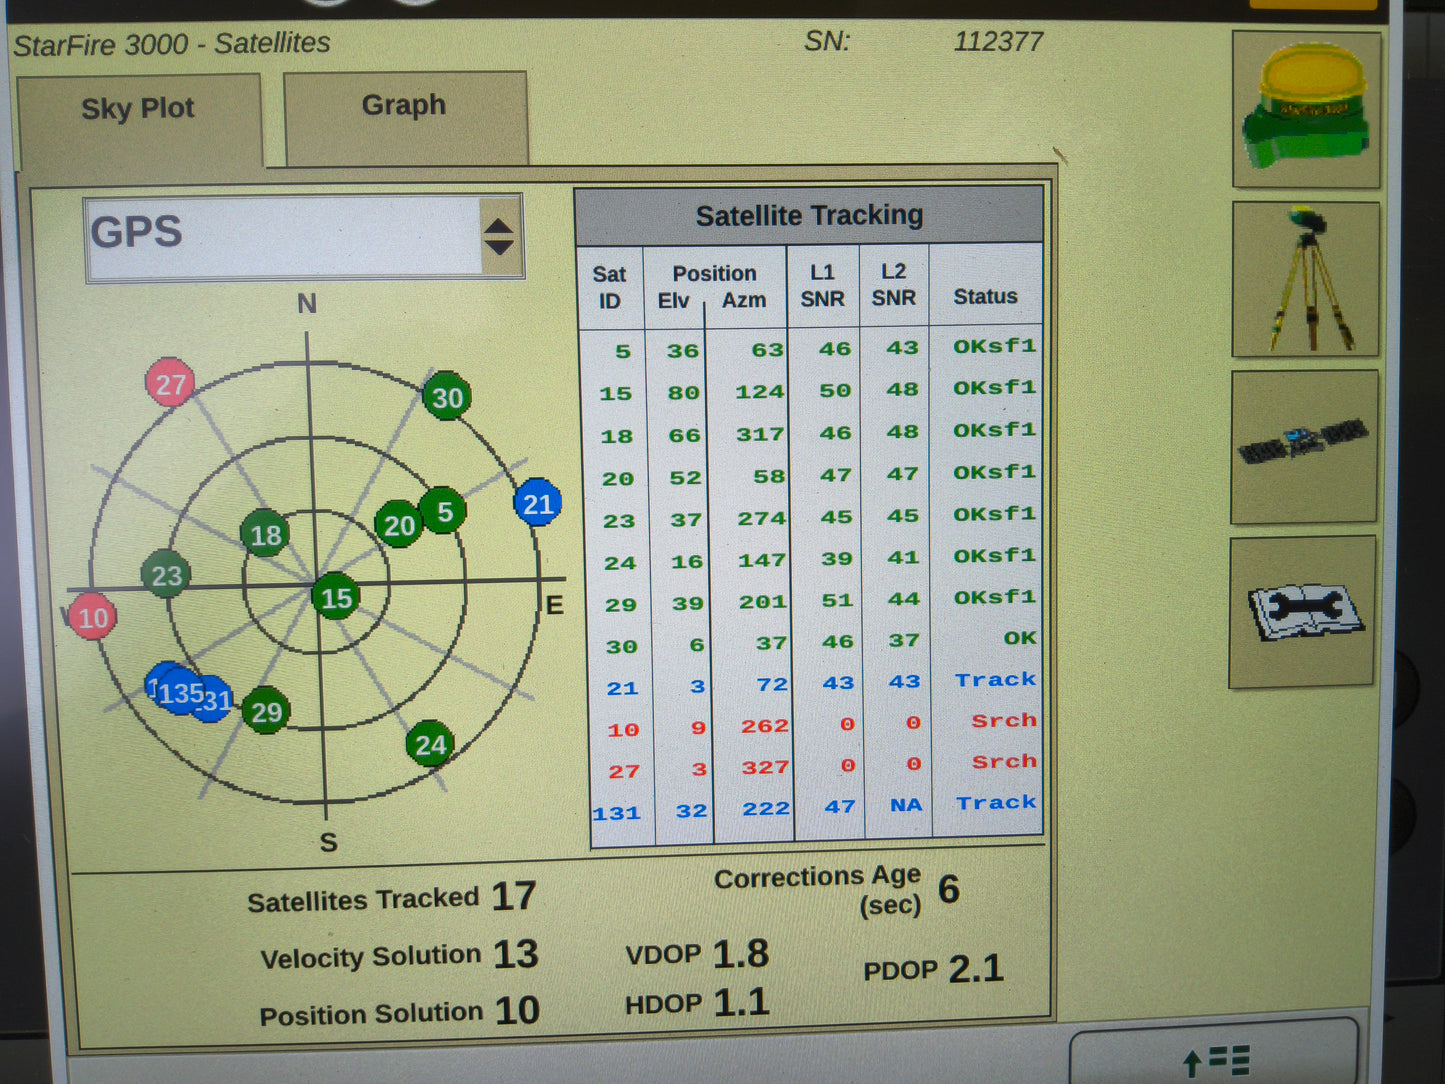1445x1084 pixels.
Task: Click Sat ID 18 in the tracking table
Action: [617, 436]
